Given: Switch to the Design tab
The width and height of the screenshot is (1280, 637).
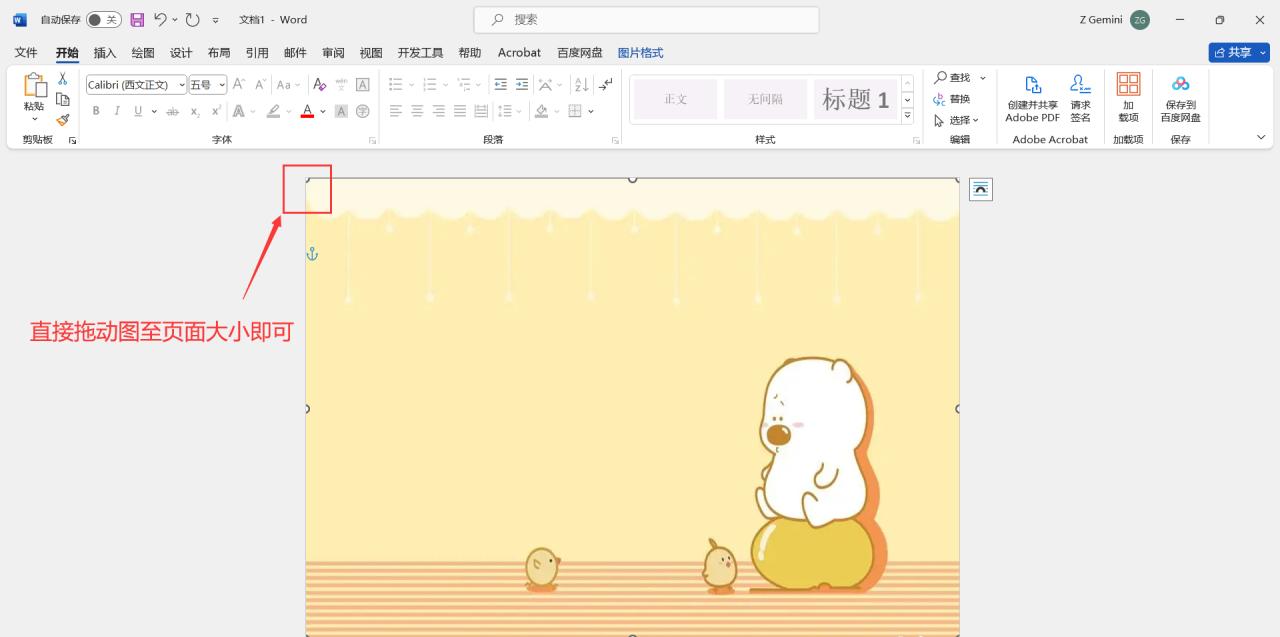Looking at the screenshot, I should point(181,53).
